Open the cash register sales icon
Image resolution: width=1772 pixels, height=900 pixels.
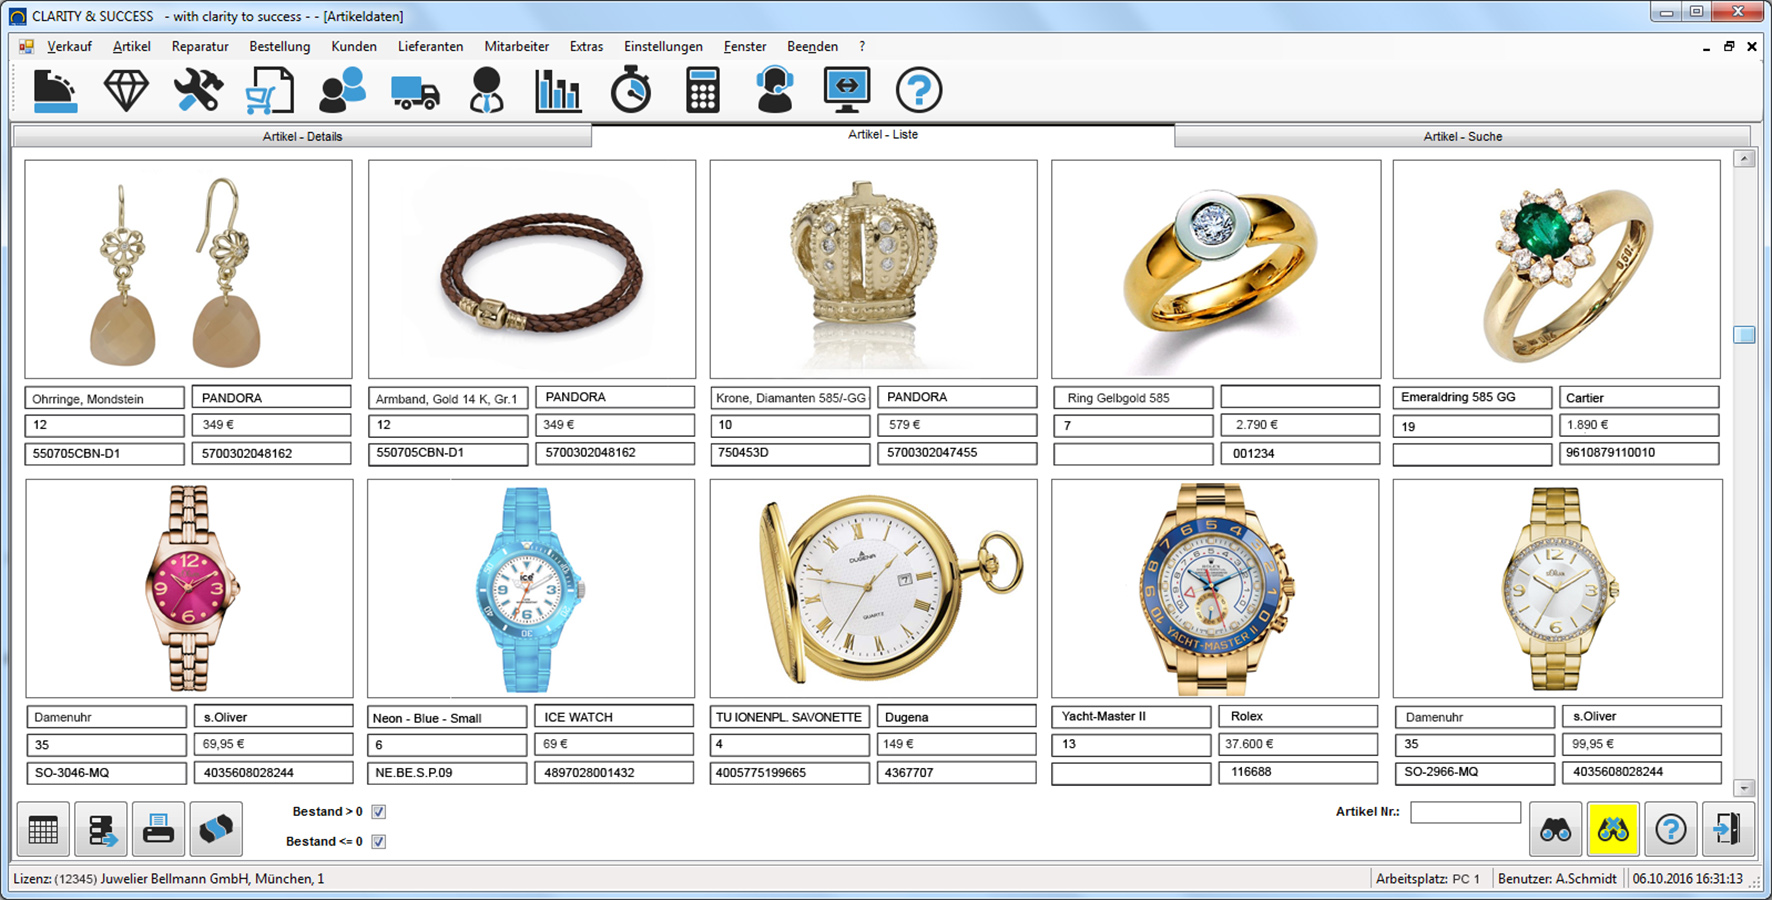[x=55, y=91]
